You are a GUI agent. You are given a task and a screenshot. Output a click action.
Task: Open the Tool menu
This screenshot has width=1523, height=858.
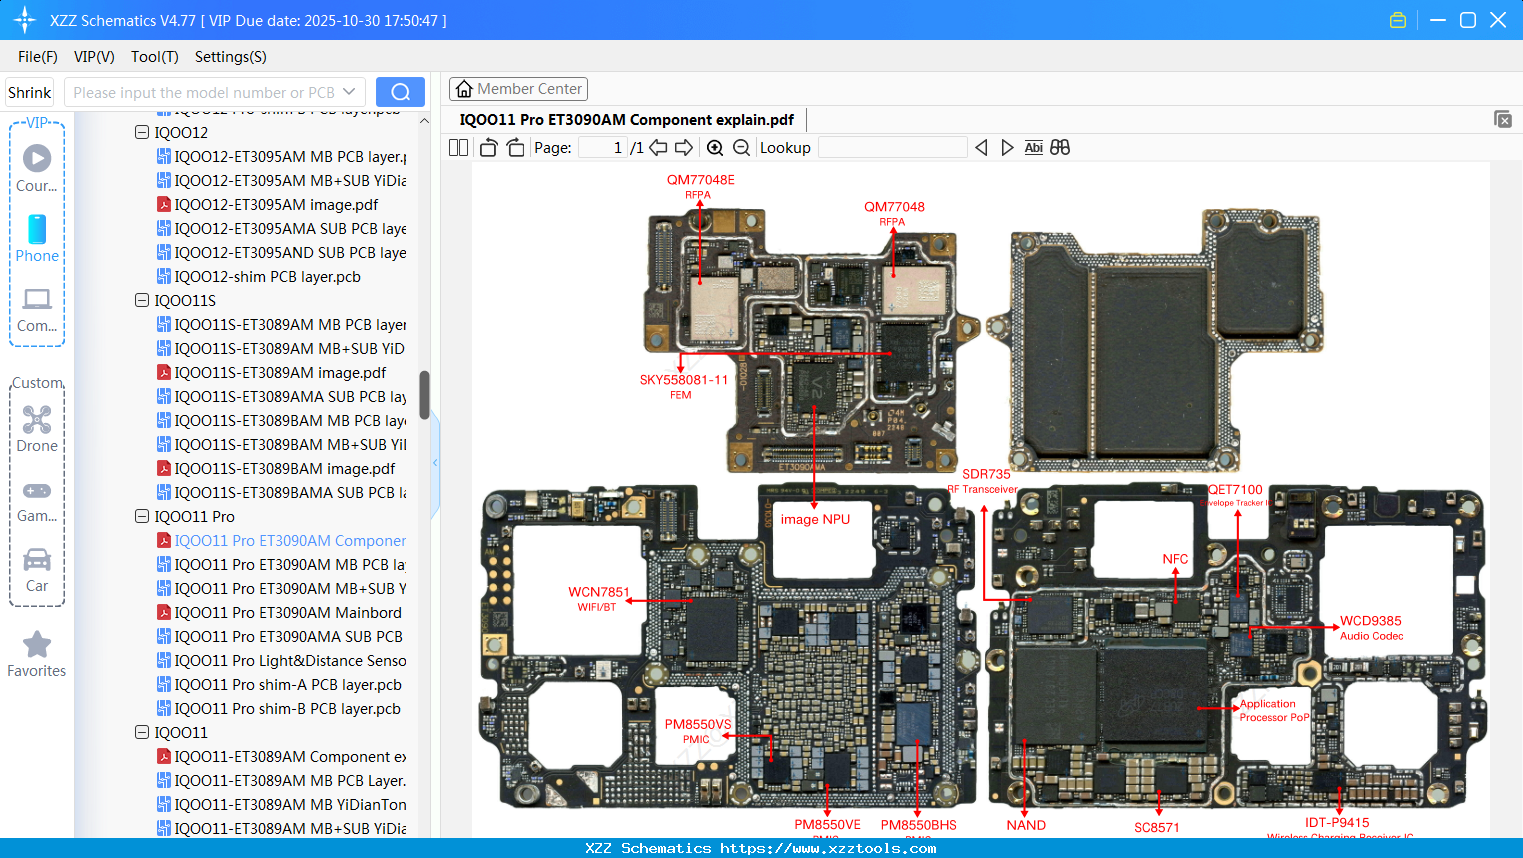pyautogui.click(x=154, y=57)
